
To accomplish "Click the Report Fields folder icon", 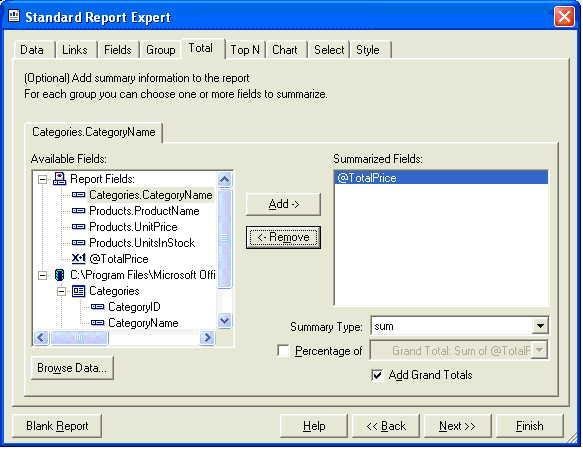I will click(59, 179).
